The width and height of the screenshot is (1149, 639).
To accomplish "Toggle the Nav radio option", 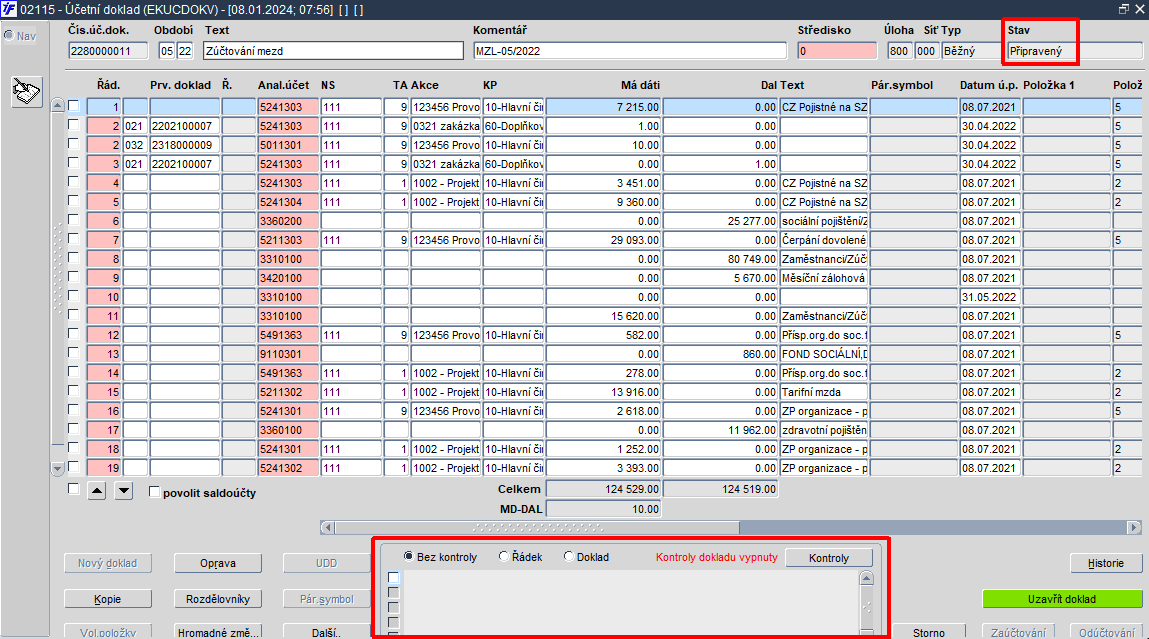I will click(9, 35).
